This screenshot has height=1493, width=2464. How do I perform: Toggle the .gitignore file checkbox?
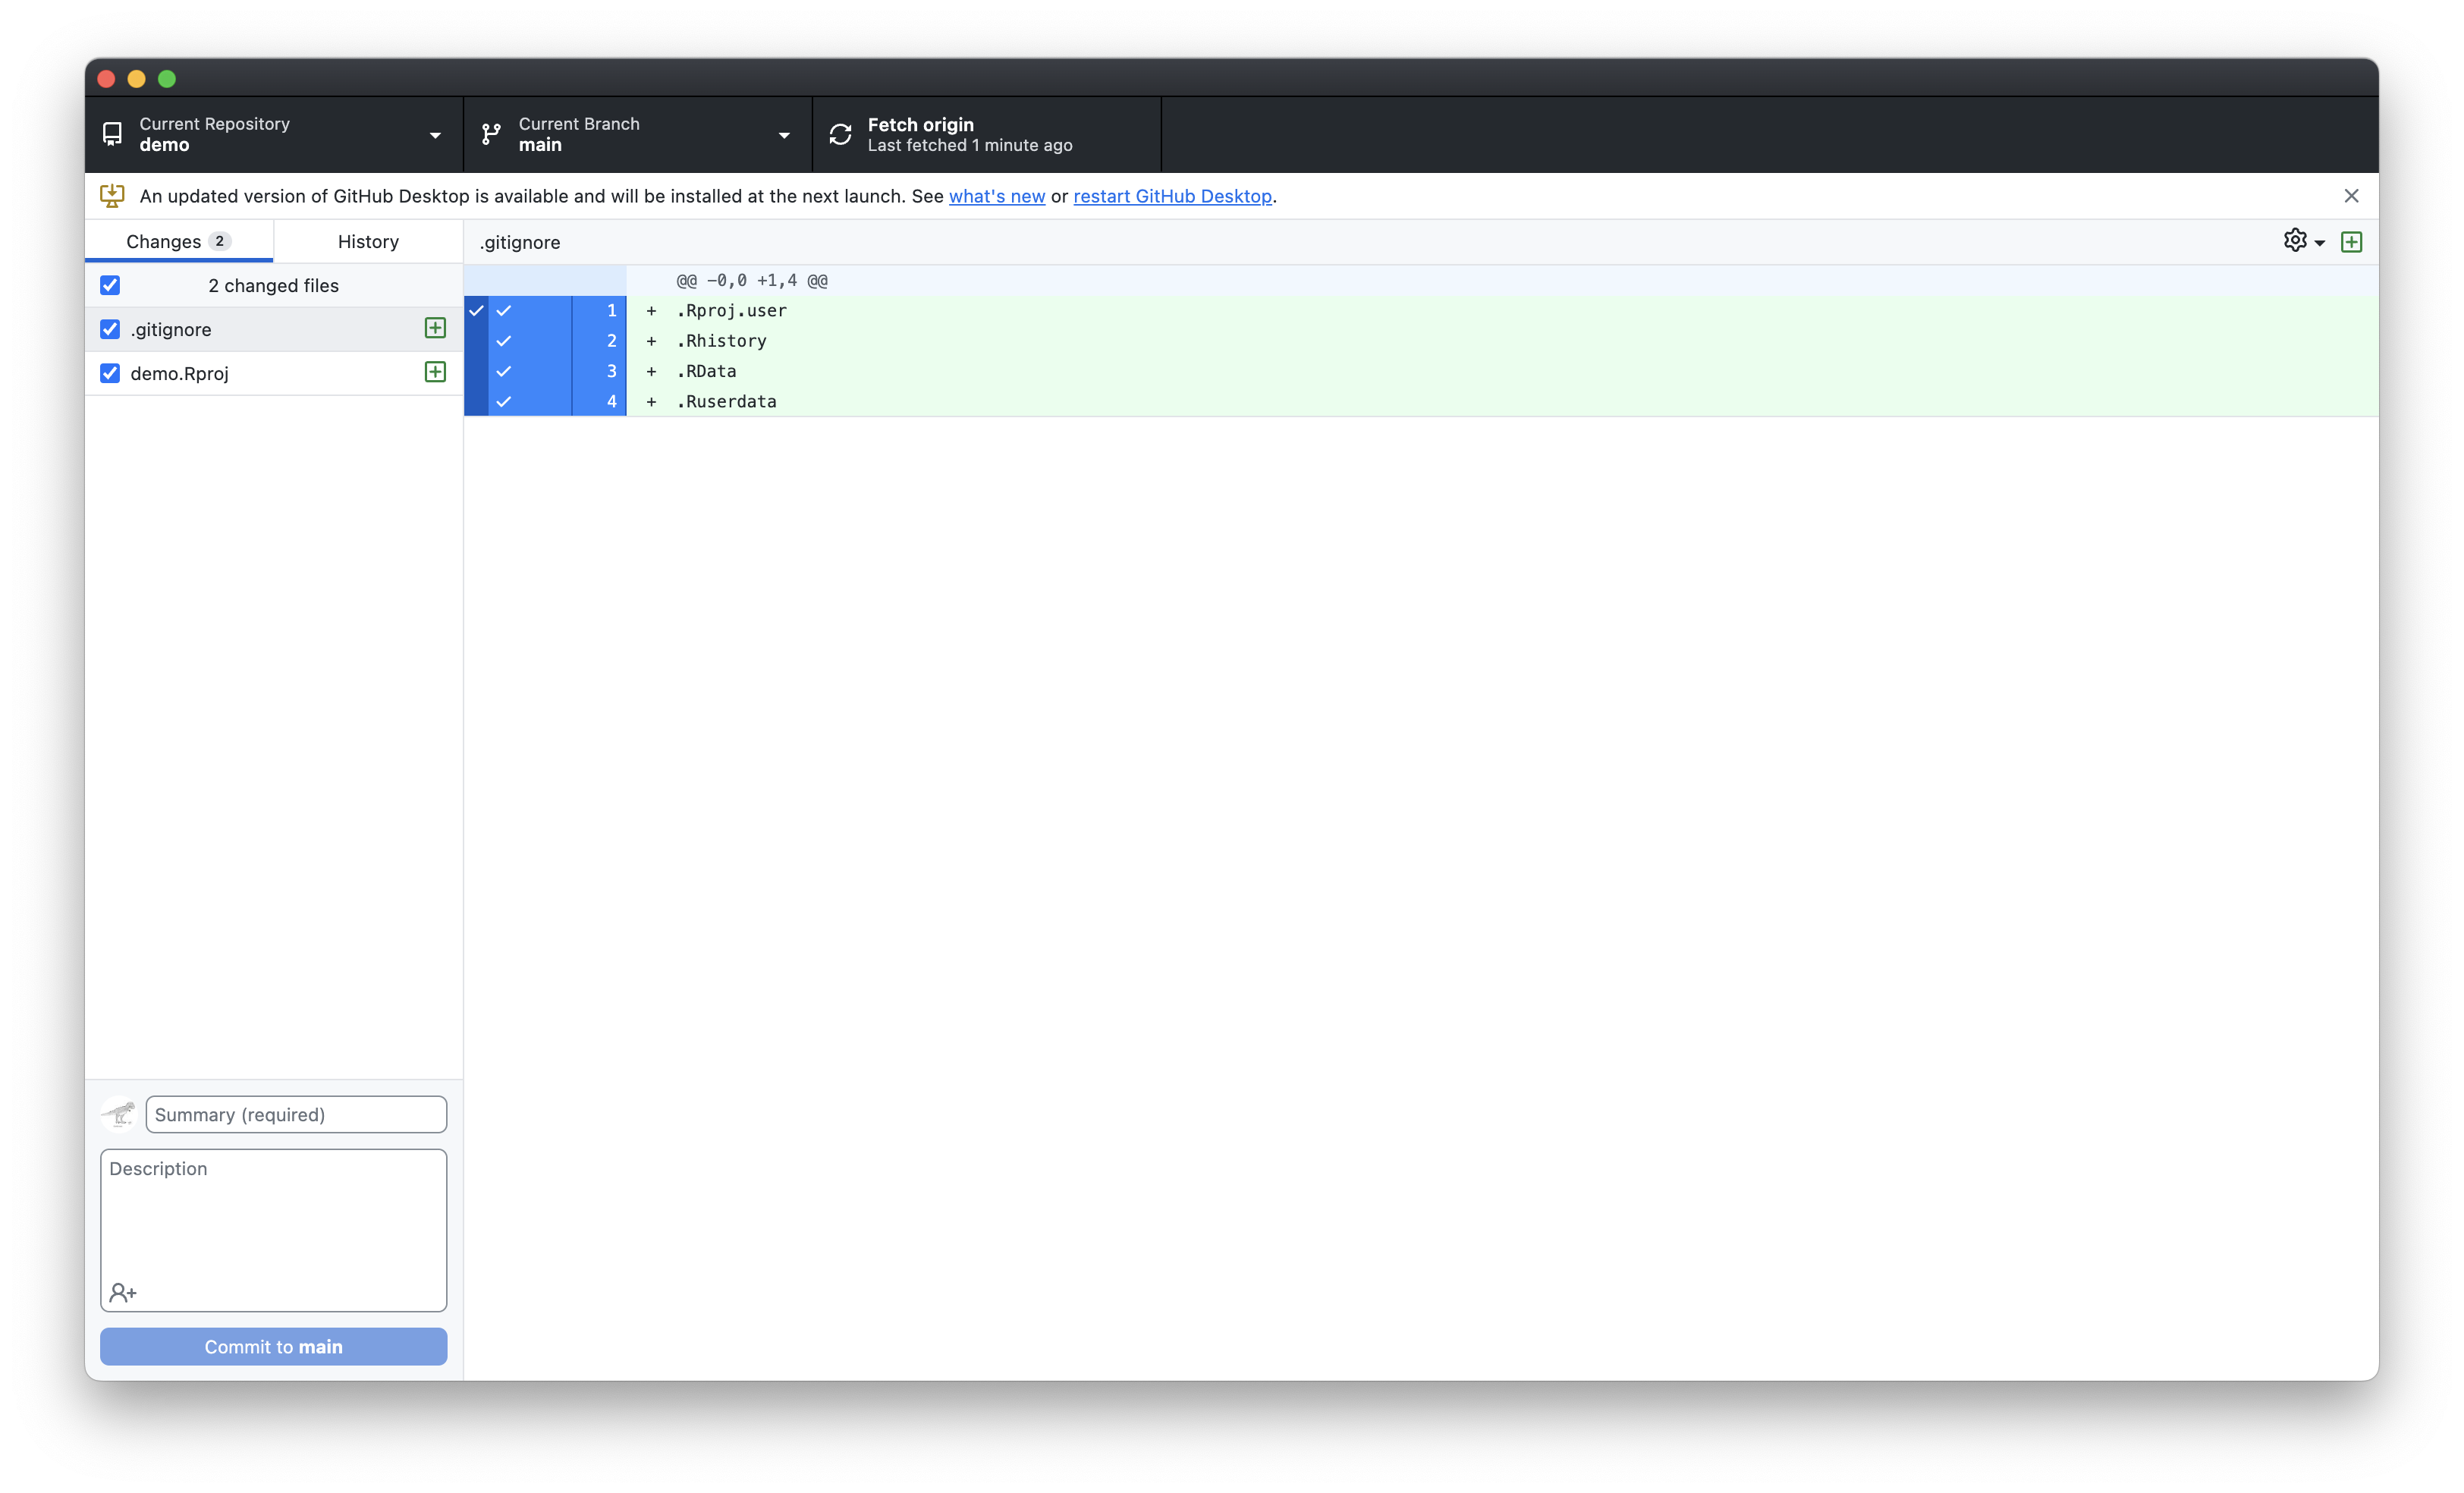pos(110,329)
